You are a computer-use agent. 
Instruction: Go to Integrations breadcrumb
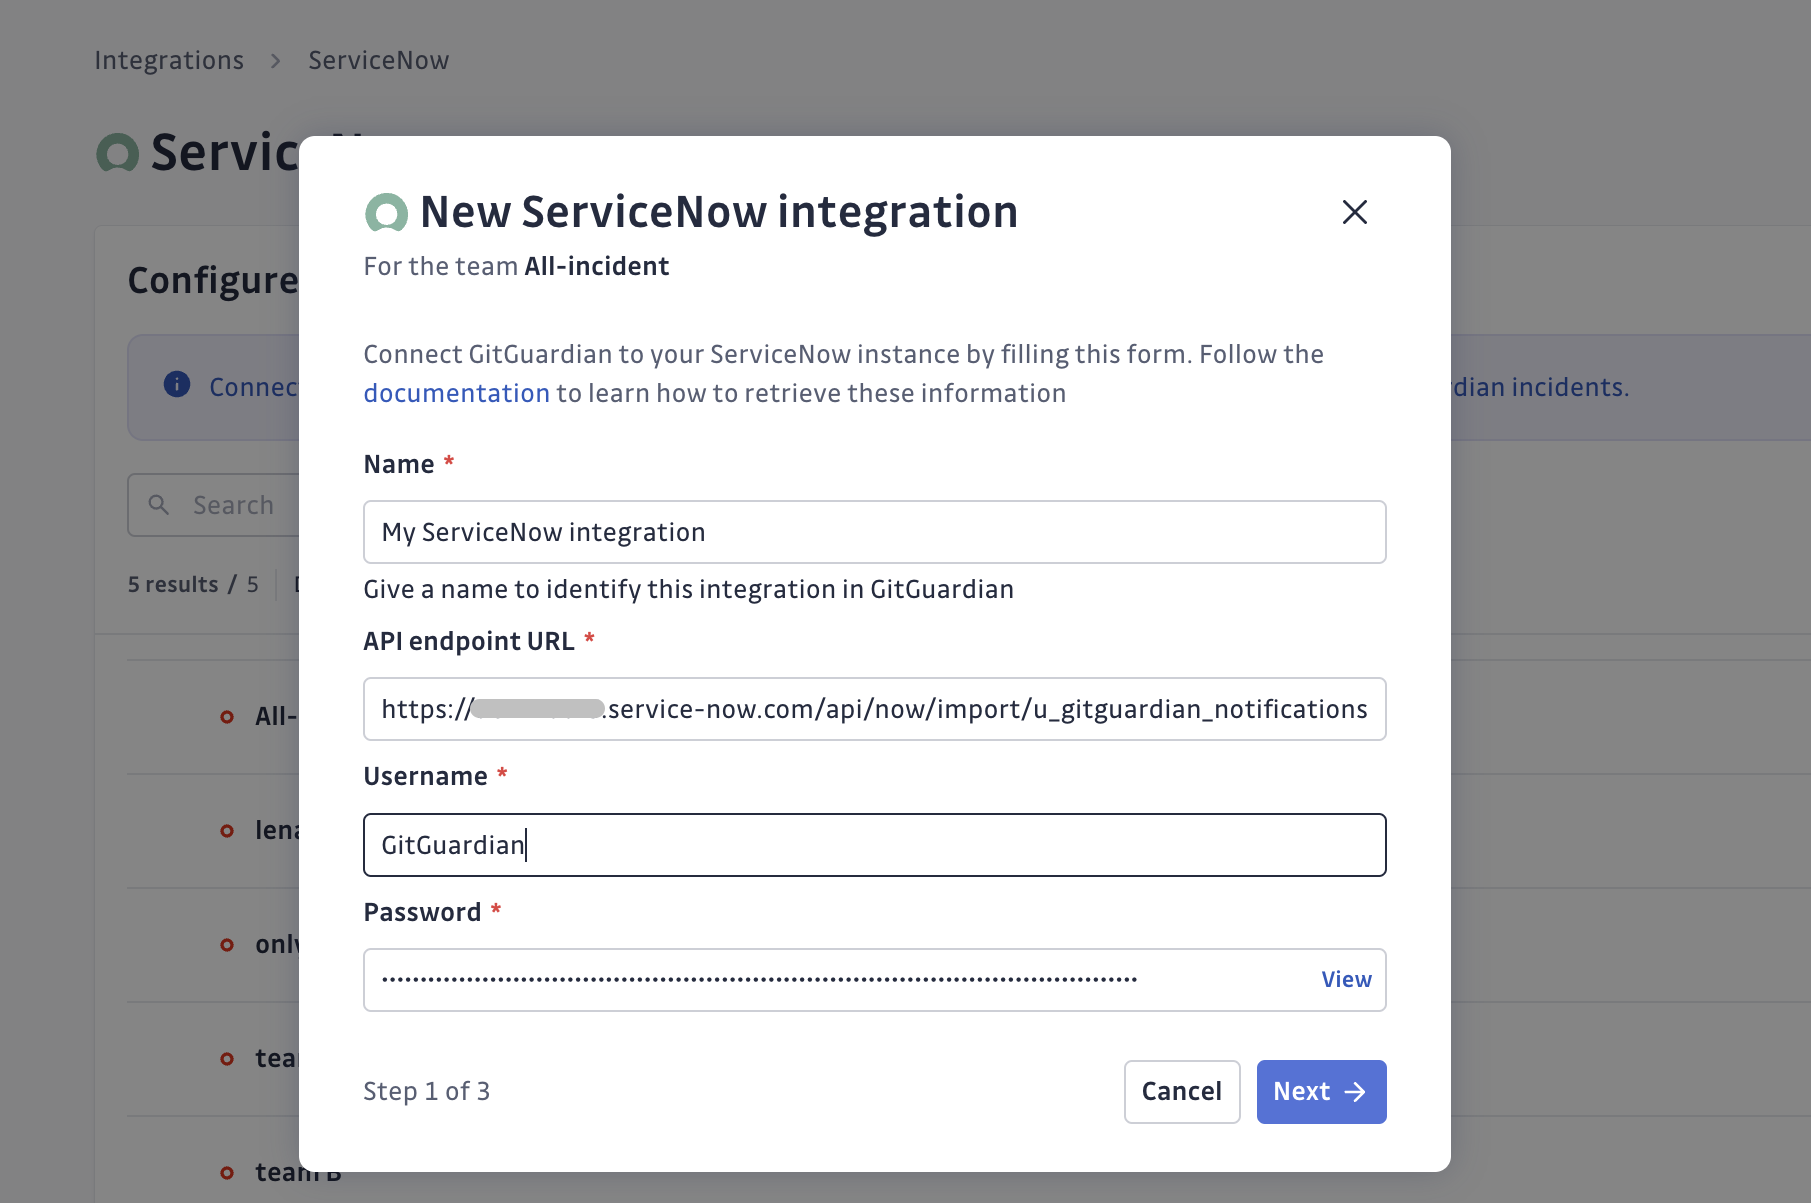coord(169,61)
